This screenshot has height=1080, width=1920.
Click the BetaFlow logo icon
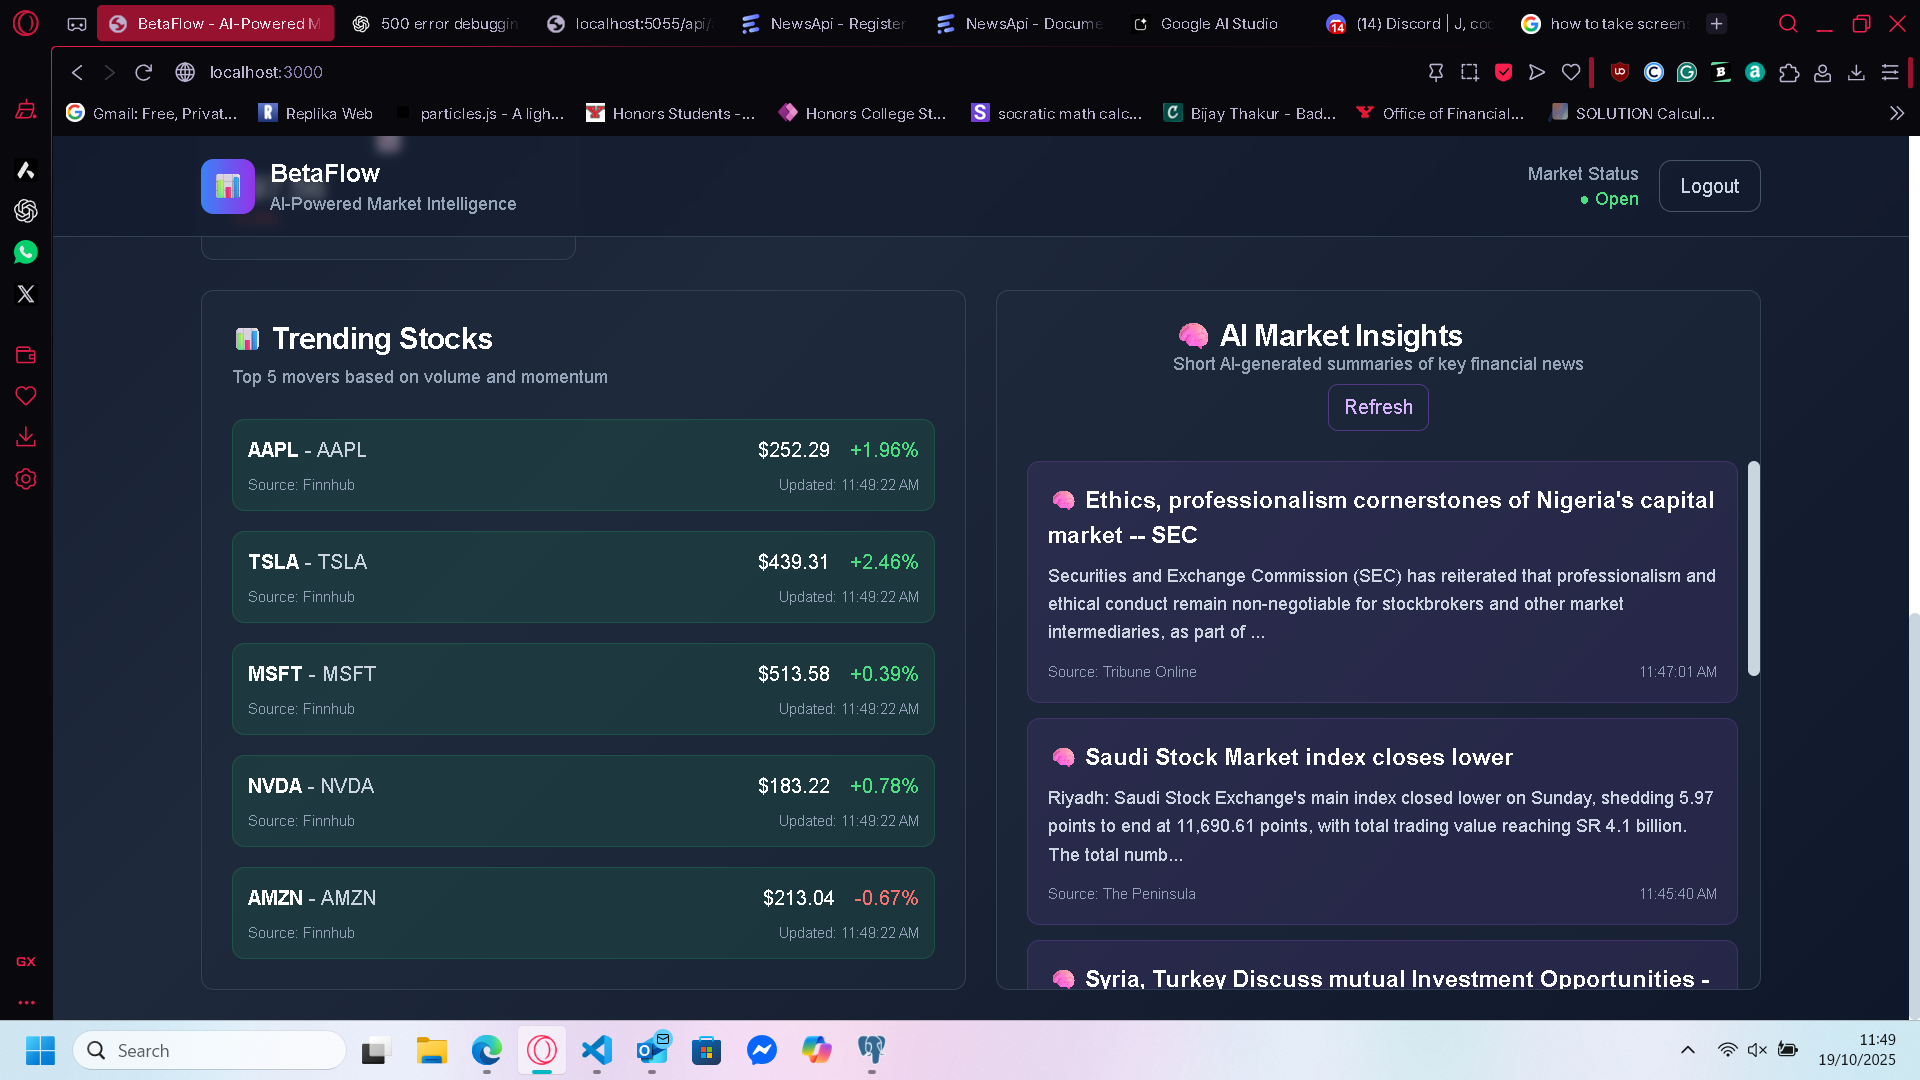(228, 187)
